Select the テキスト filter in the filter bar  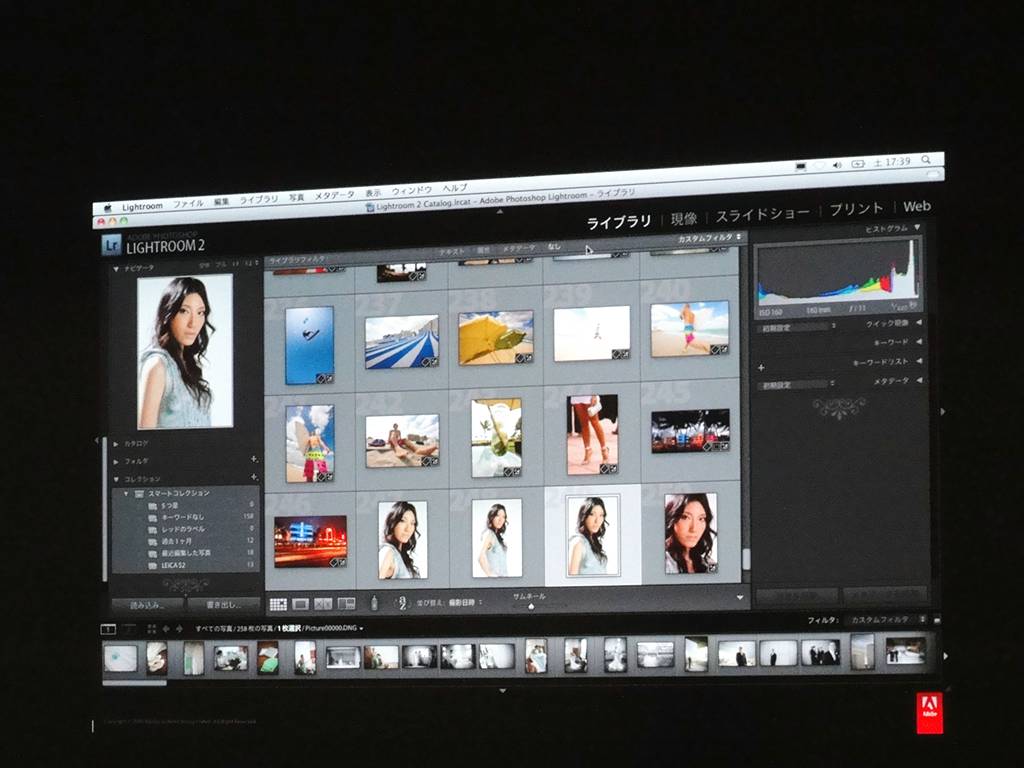[452, 251]
